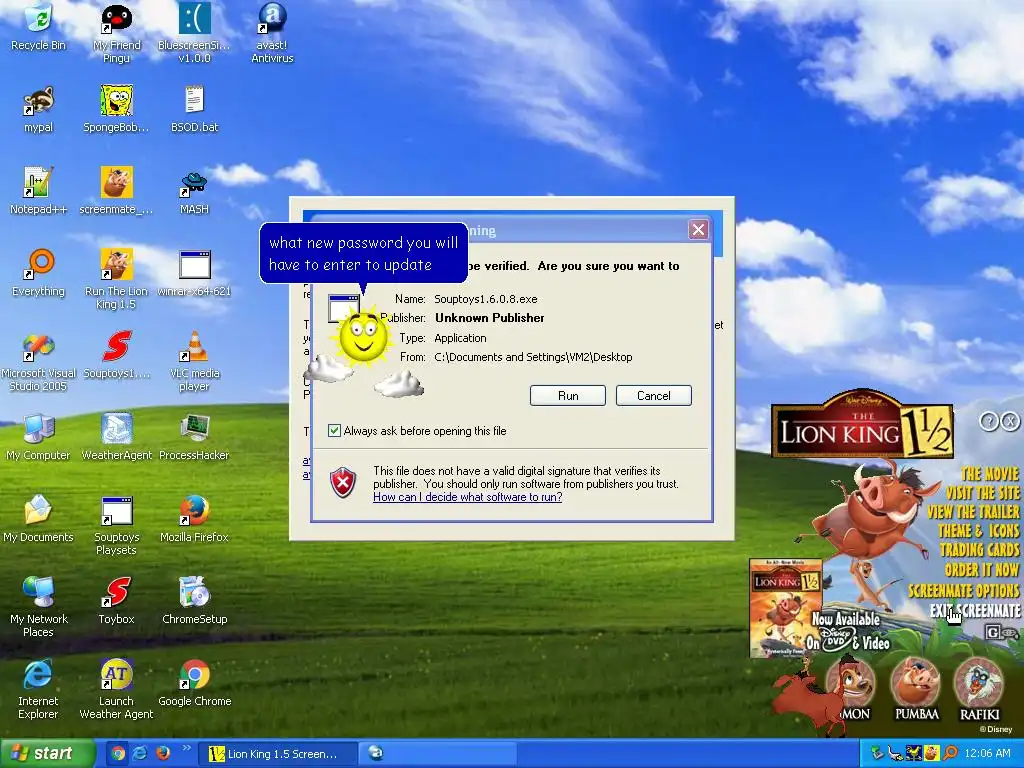The width and height of the screenshot is (1024, 768).
Task: Launch Chrome from the quick launch bar
Action: tap(118, 753)
